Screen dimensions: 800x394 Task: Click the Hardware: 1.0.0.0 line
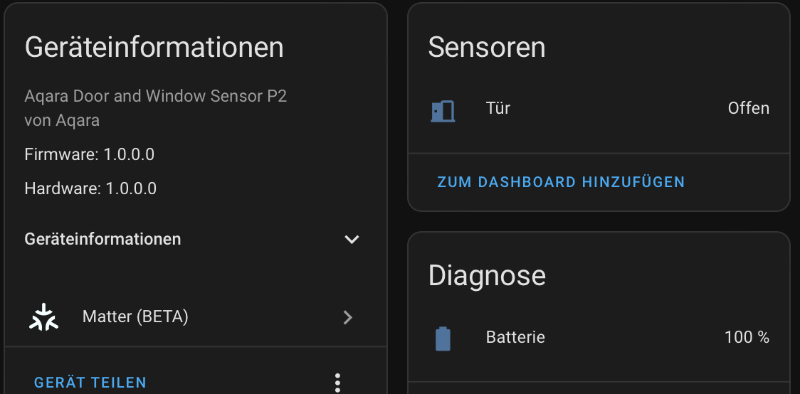point(90,189)
